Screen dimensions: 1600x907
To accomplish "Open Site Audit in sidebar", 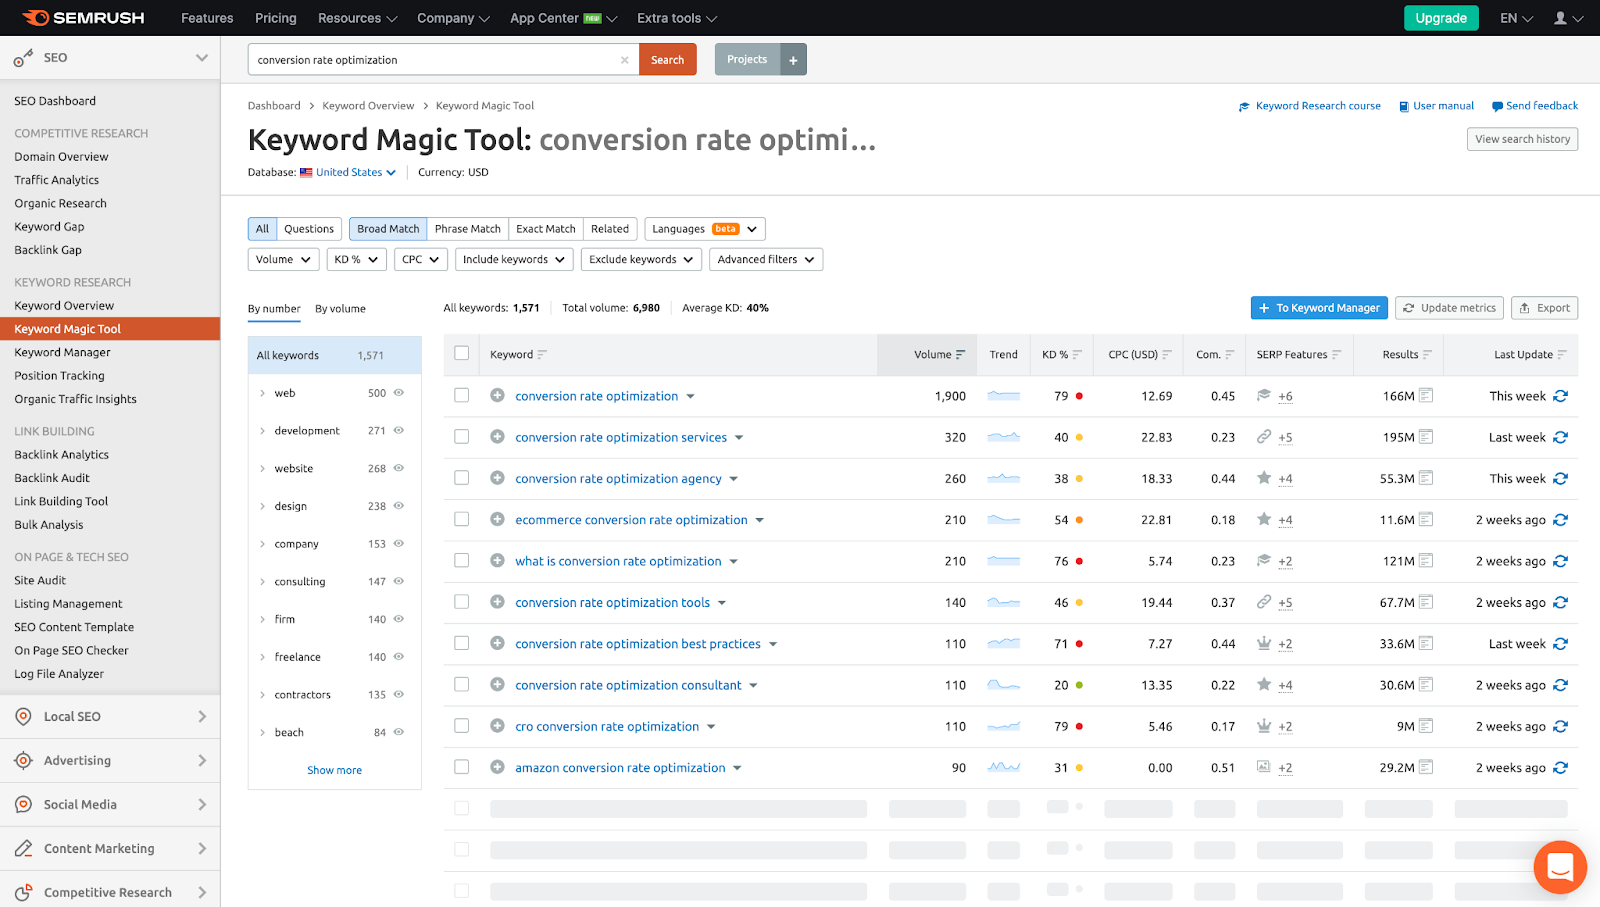I will (x=40, y=580).
